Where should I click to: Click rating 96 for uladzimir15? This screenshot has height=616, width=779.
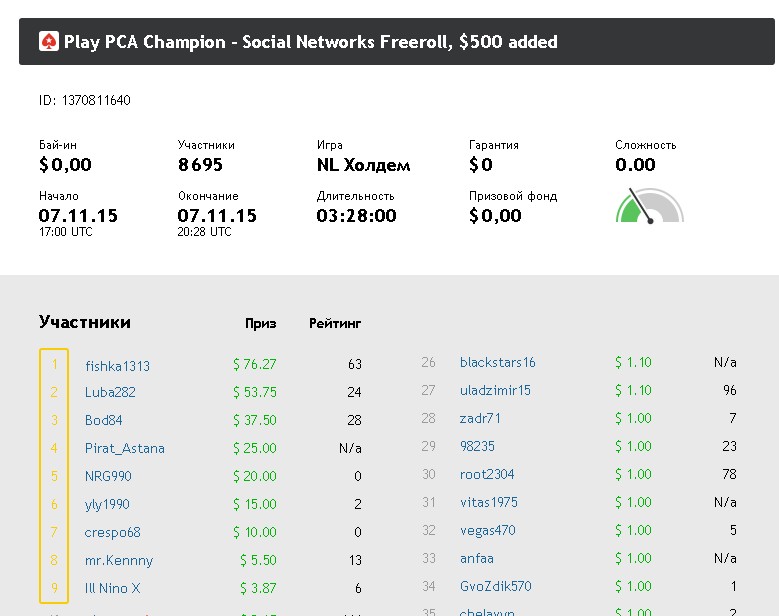point(730,390)
